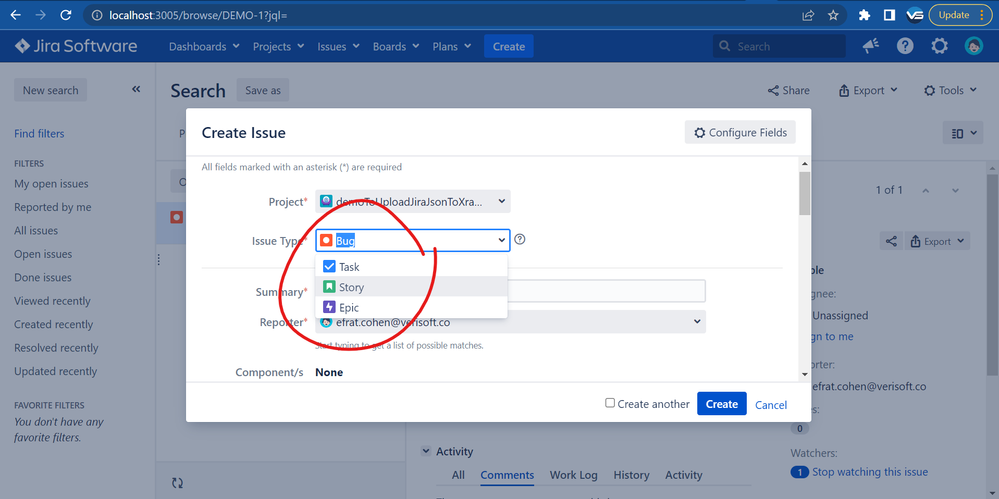Click the Find filters link
The image size is (999, 499).
point(39,134)
